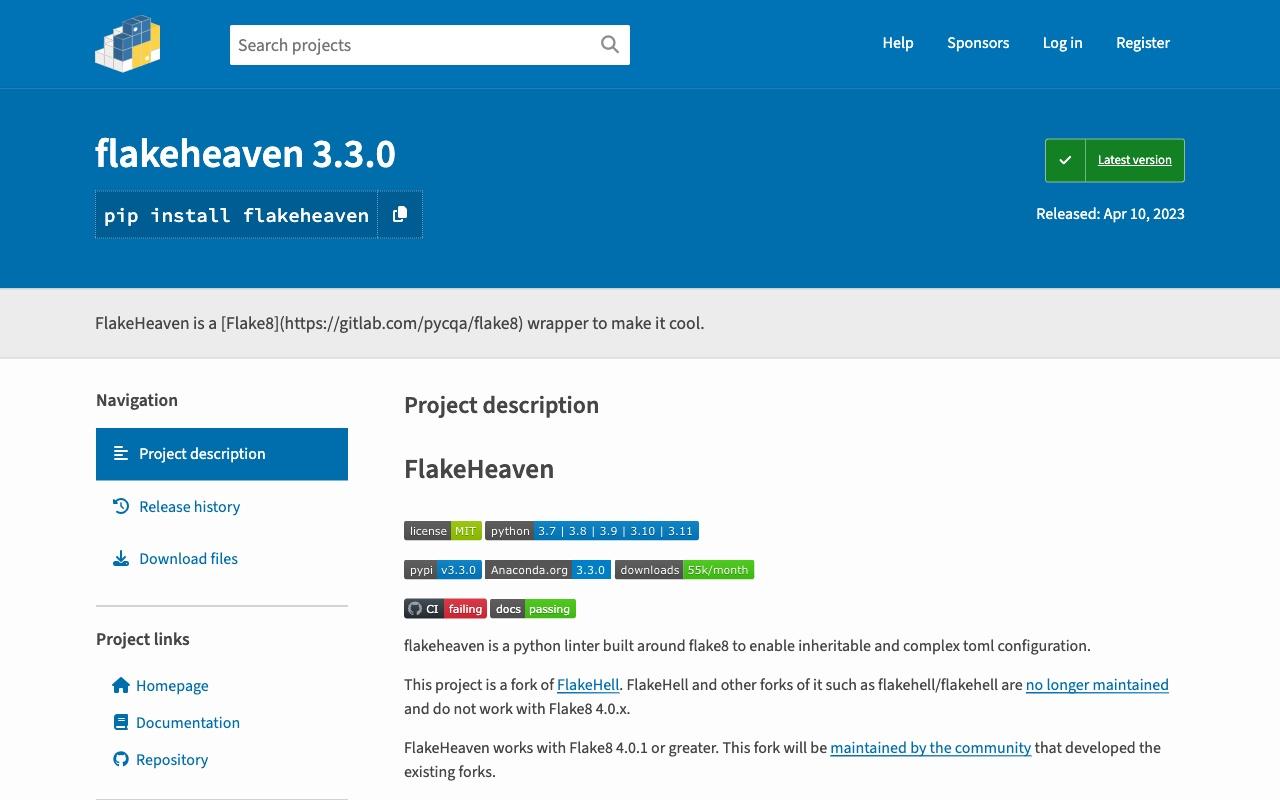Click the pypi v3.3.0 badge
This screenshot has width=1280, height=800.
coord(443,570)
